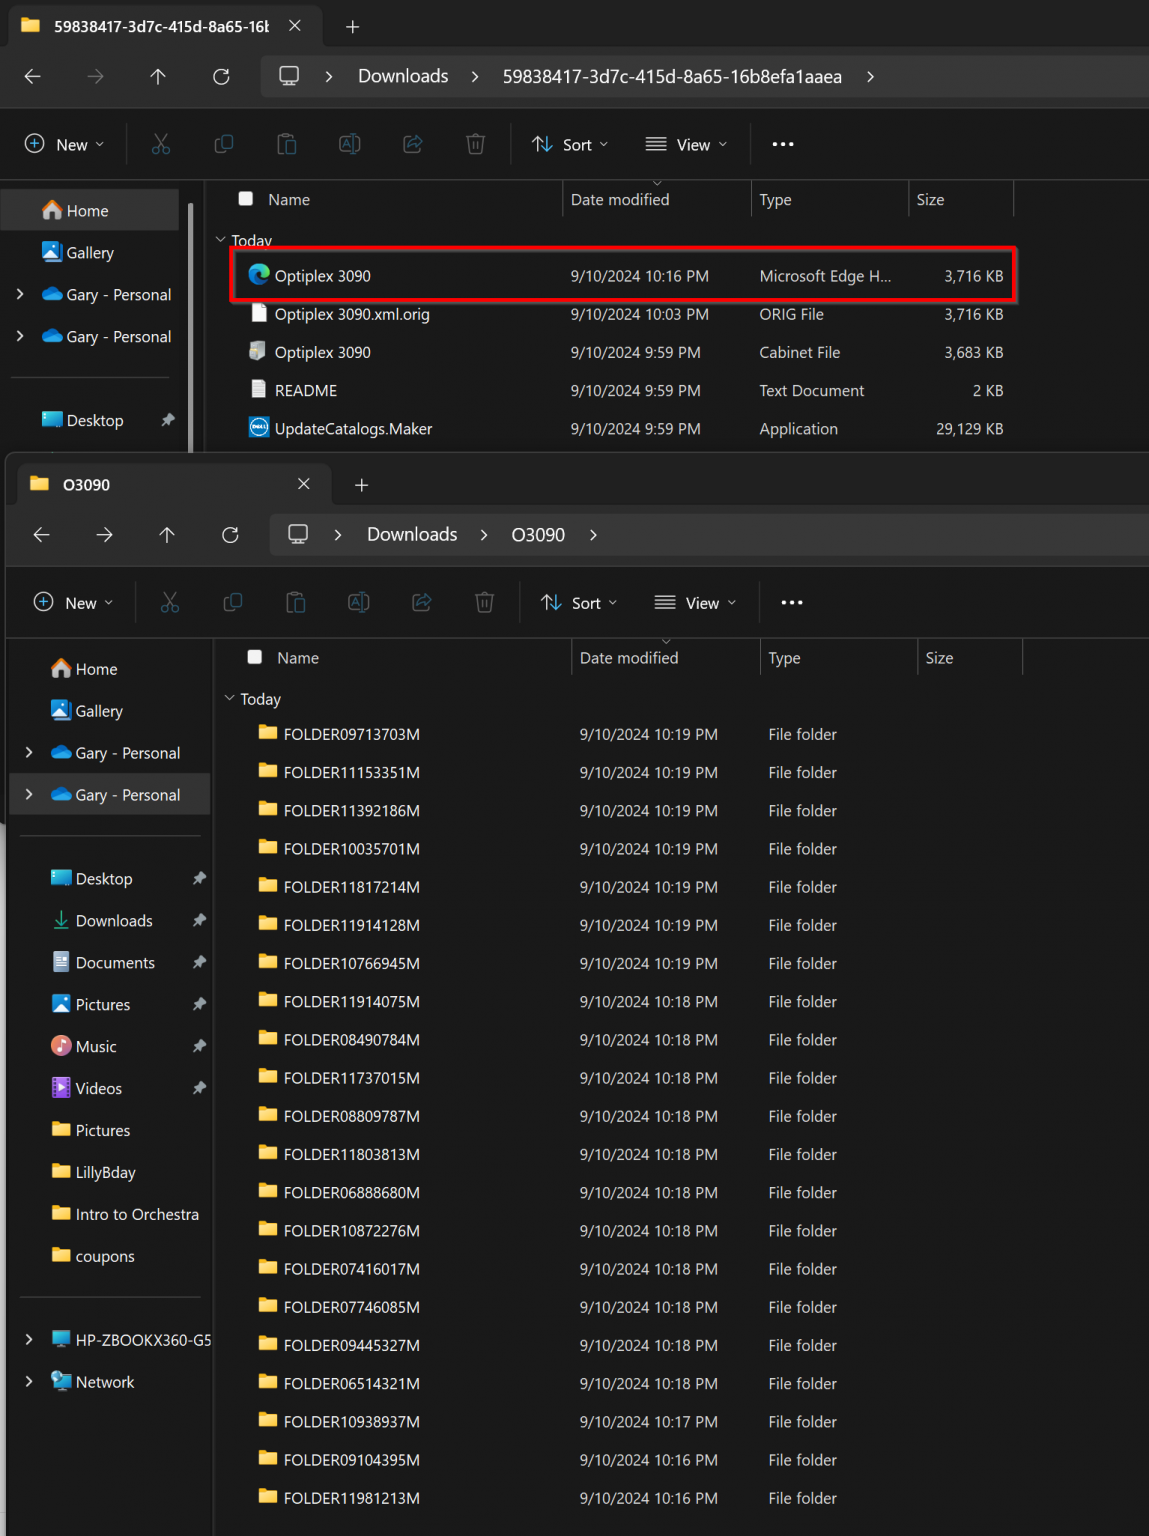Collapse the Today group in the O3090 file list
Image resolution: width=1149 pixels, height=1536 pixels.
coord(230,698)
